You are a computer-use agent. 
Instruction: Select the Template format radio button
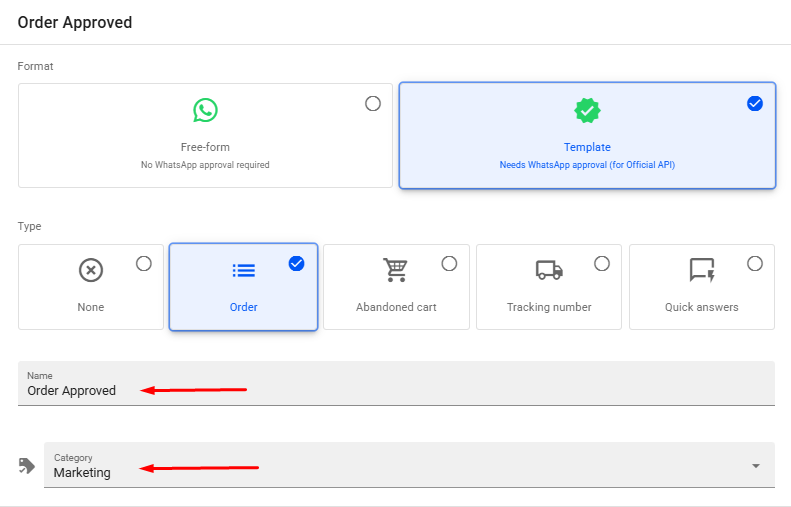click(755, 103)
